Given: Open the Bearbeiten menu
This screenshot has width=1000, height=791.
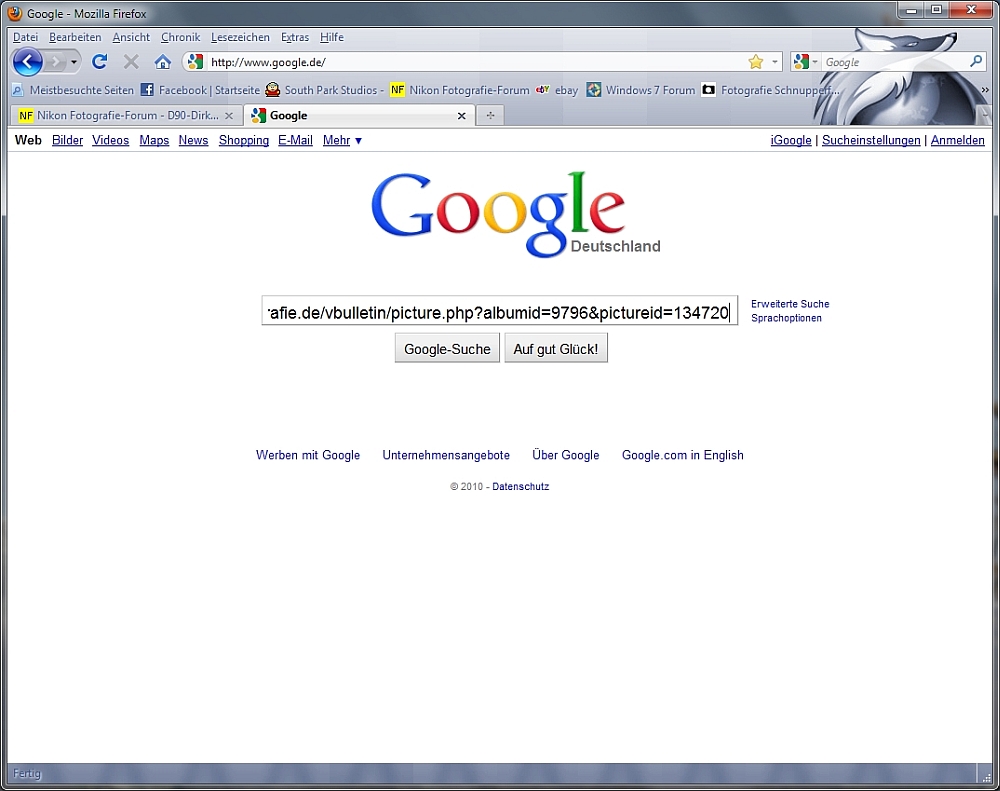Looking at the screenshot, I should point(75,37).
